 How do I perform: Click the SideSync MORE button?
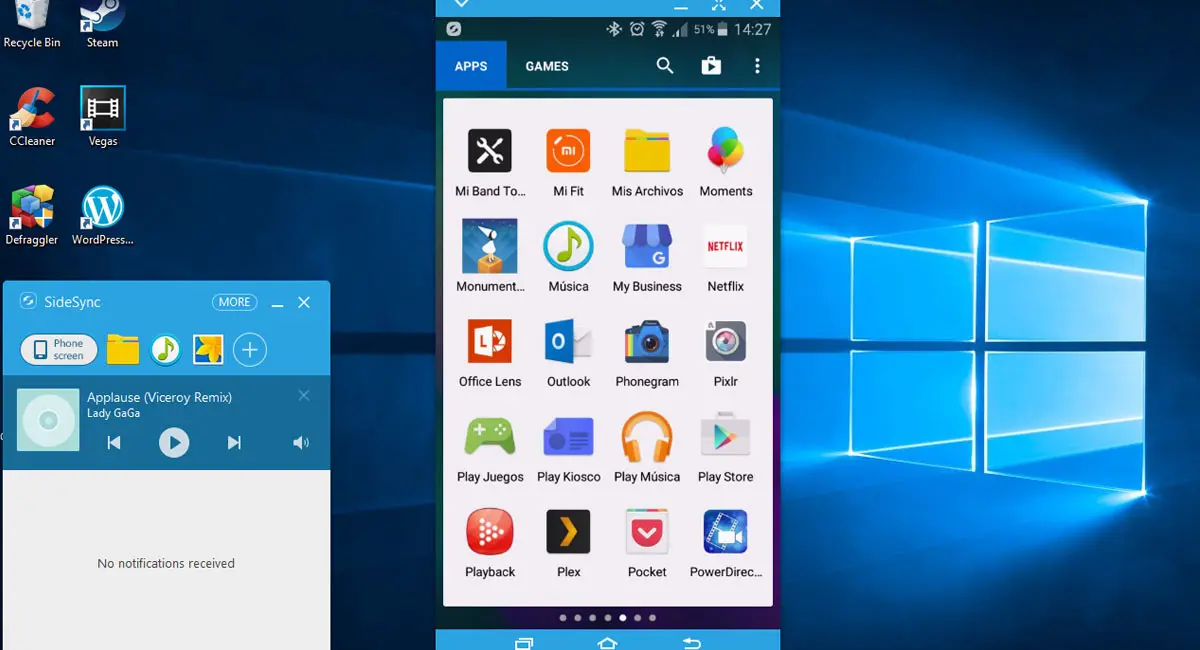235,302
